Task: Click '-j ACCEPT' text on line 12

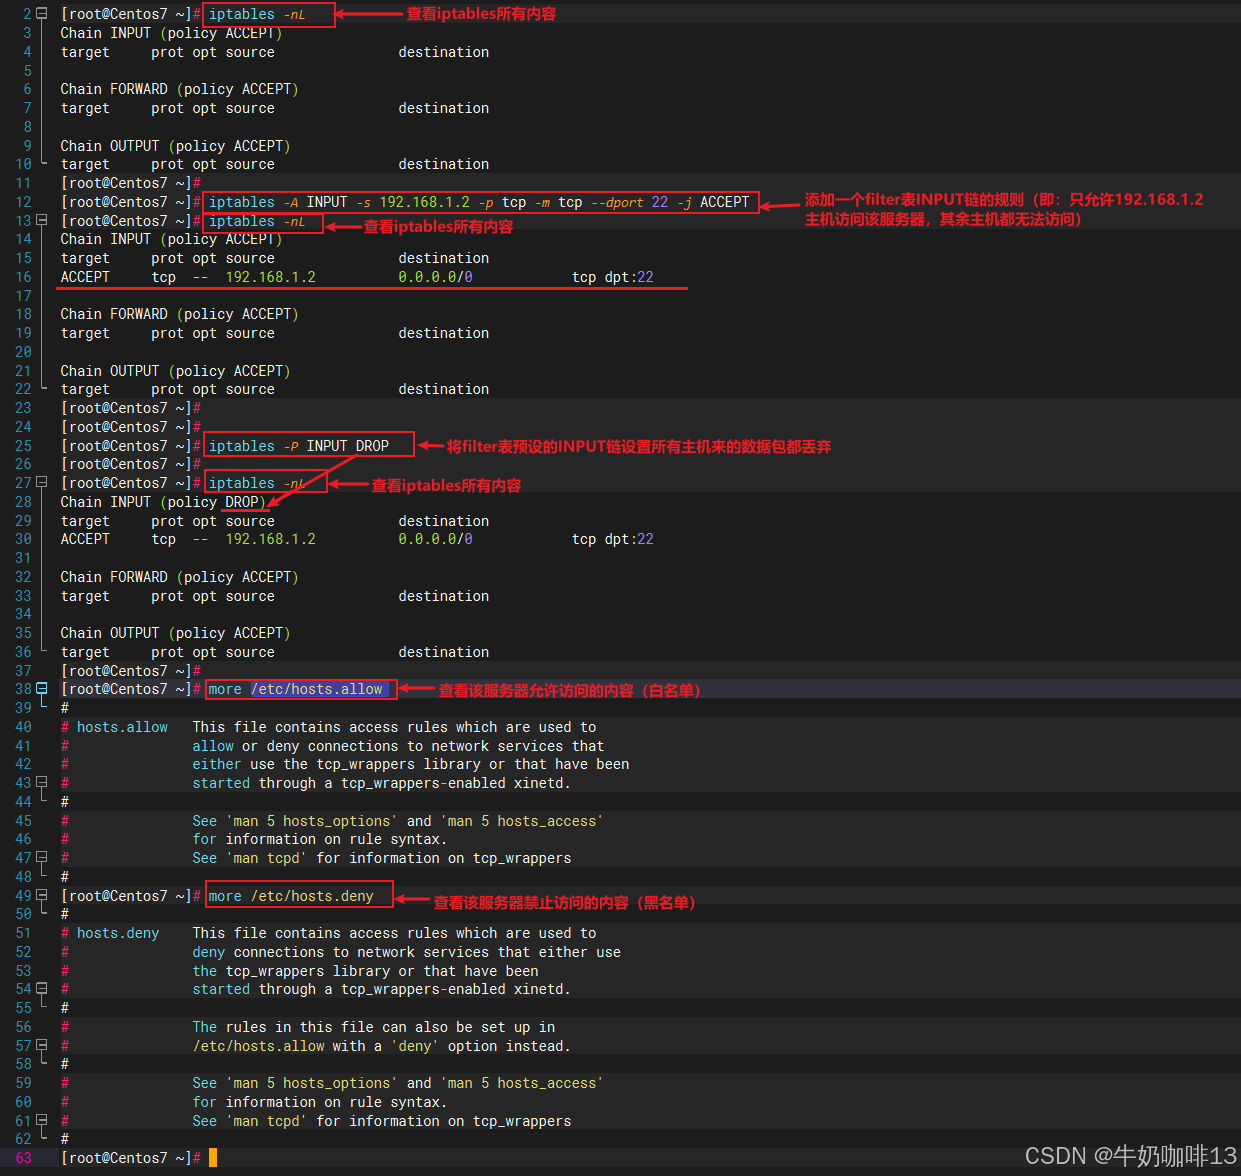Action: pyautogui.click(x=713, y=202)
